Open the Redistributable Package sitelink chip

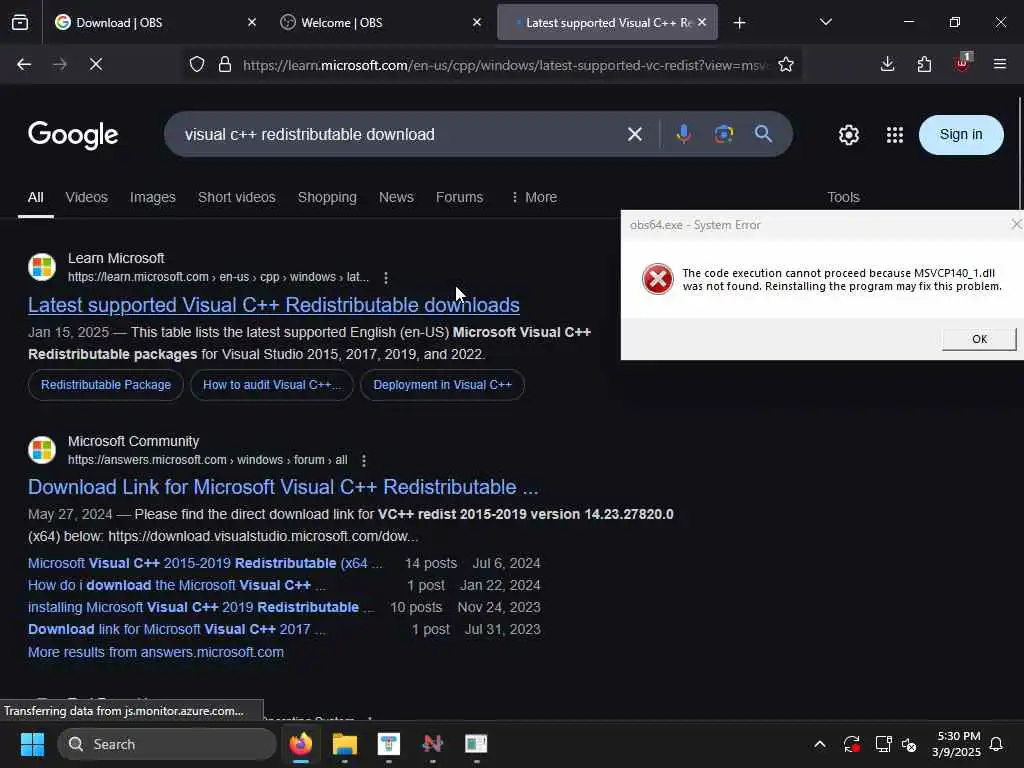coord(106,385)
